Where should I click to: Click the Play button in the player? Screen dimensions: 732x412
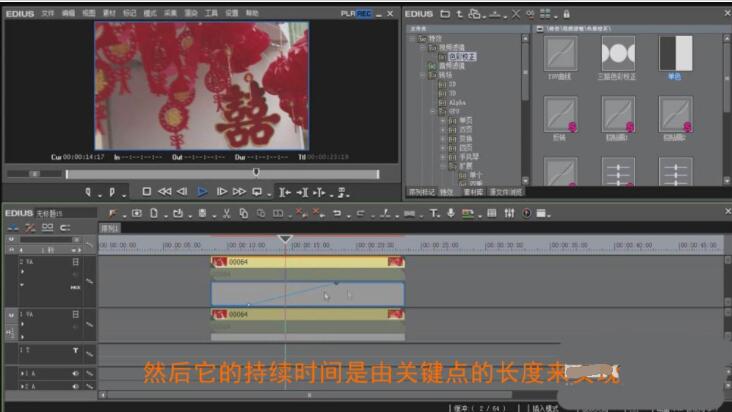point(202,191)
